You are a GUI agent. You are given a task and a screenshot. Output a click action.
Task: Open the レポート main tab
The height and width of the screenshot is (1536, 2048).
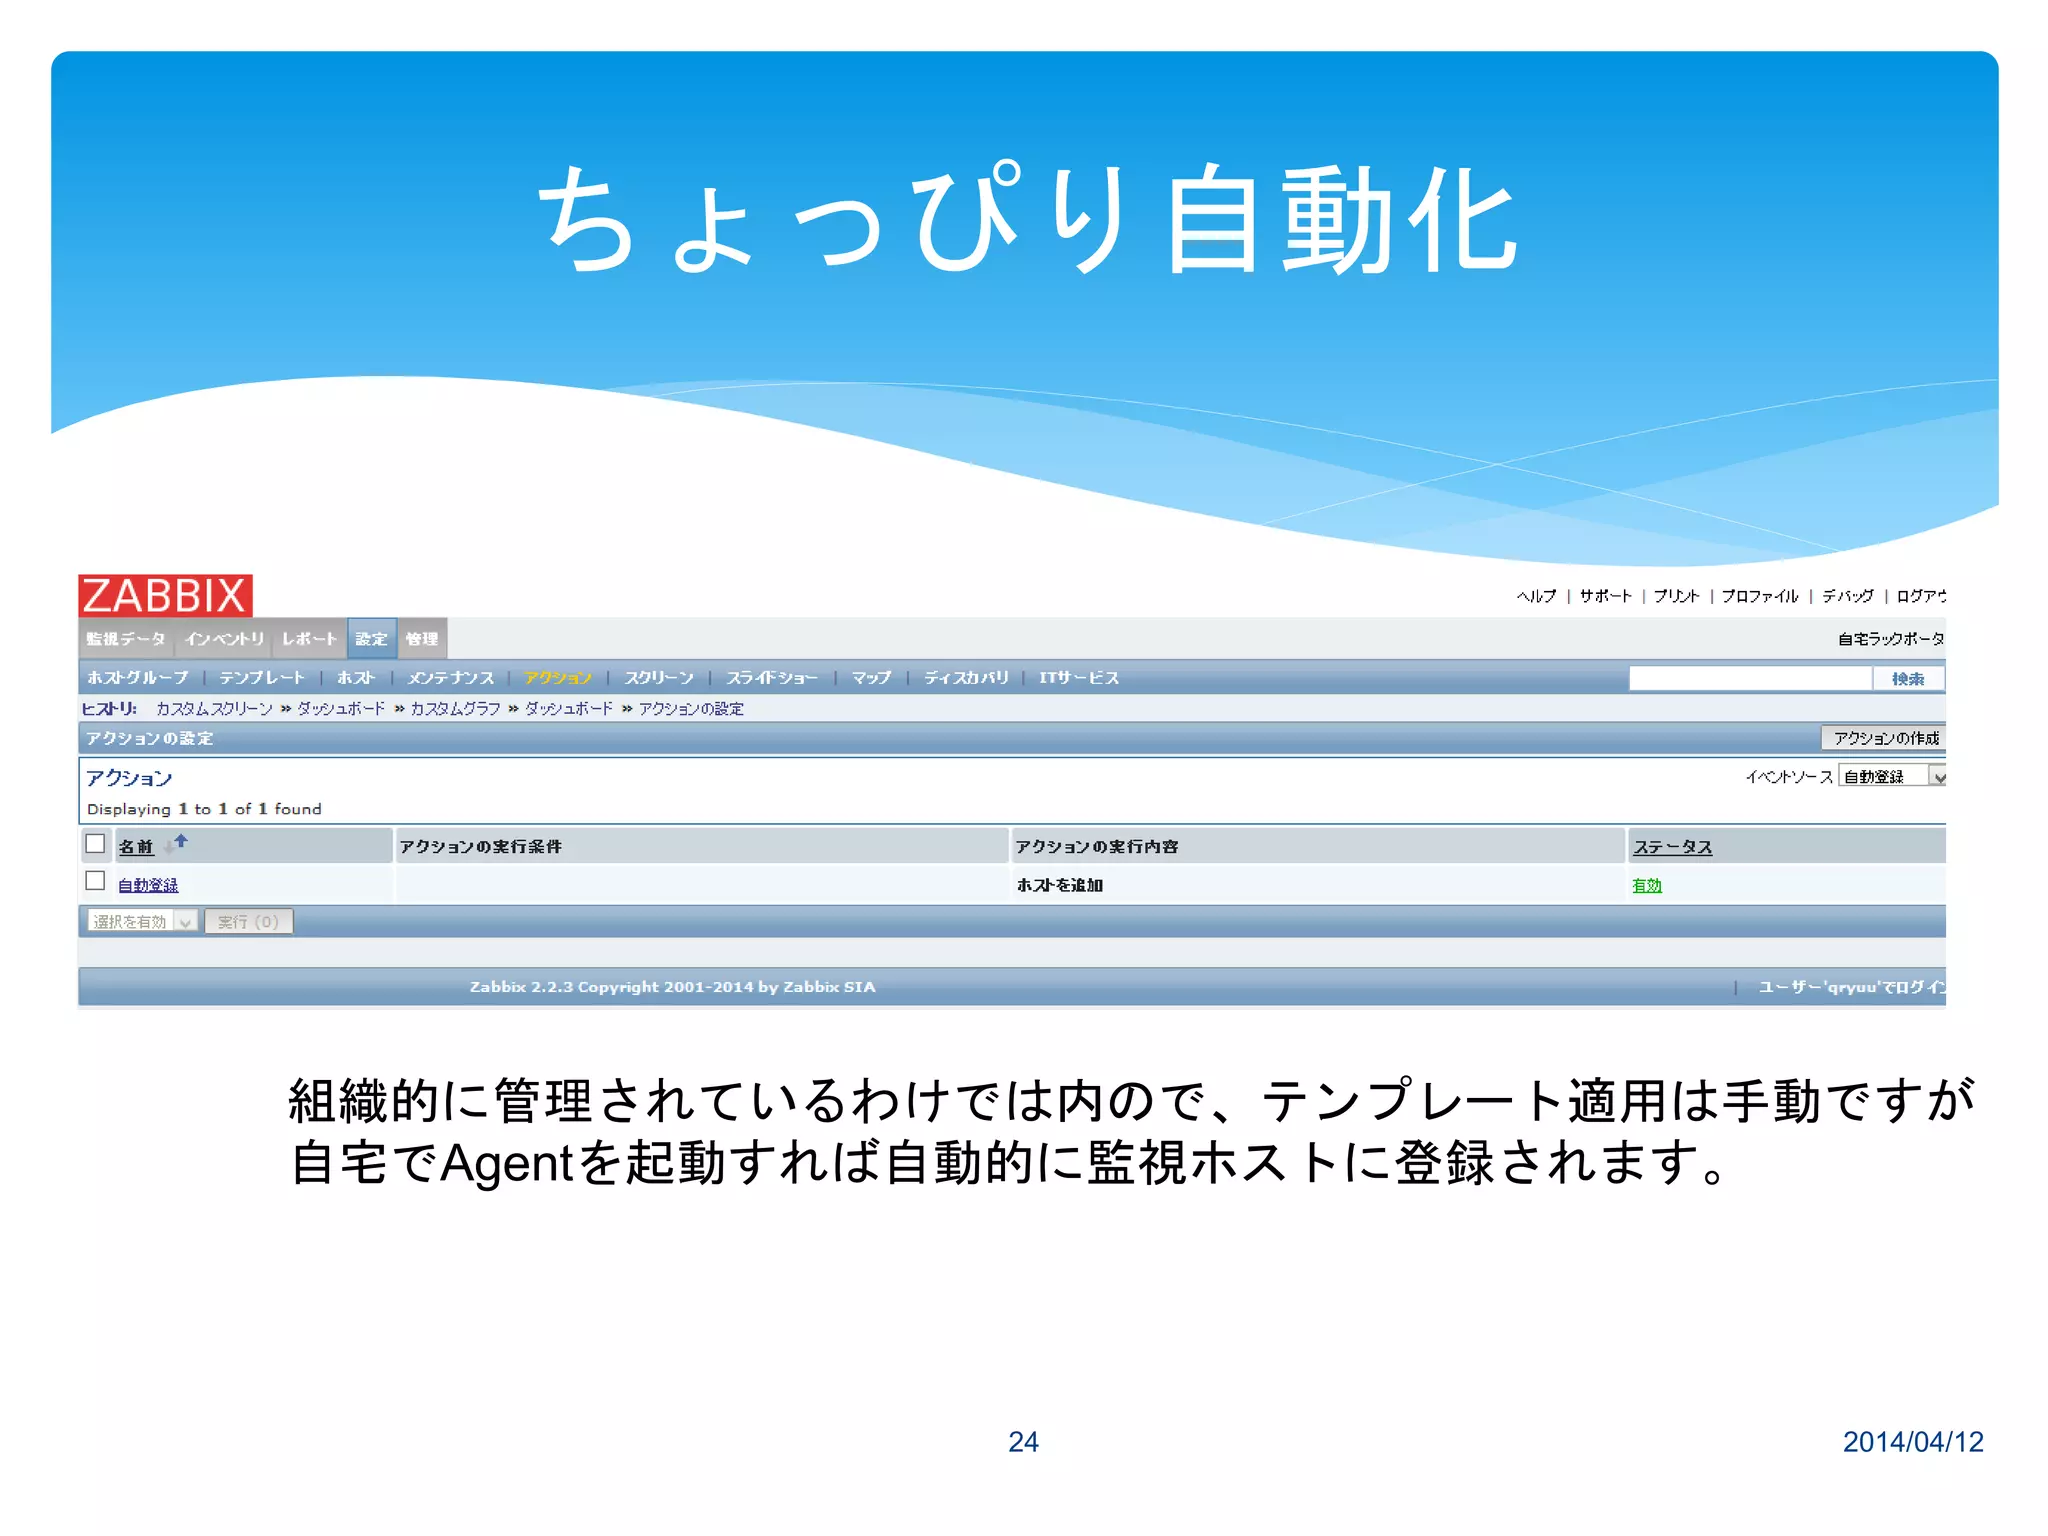(x=309, y=639)
